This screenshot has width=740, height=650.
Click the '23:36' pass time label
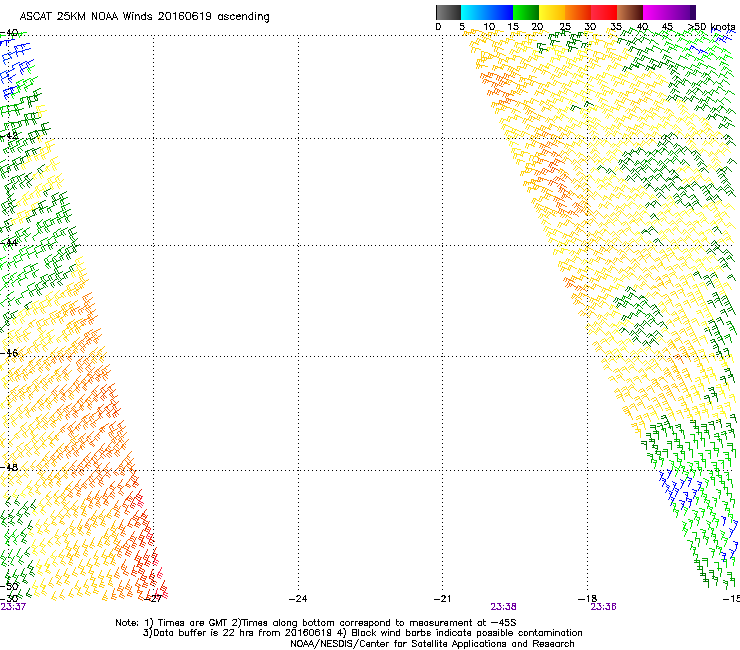coord(604,607)
